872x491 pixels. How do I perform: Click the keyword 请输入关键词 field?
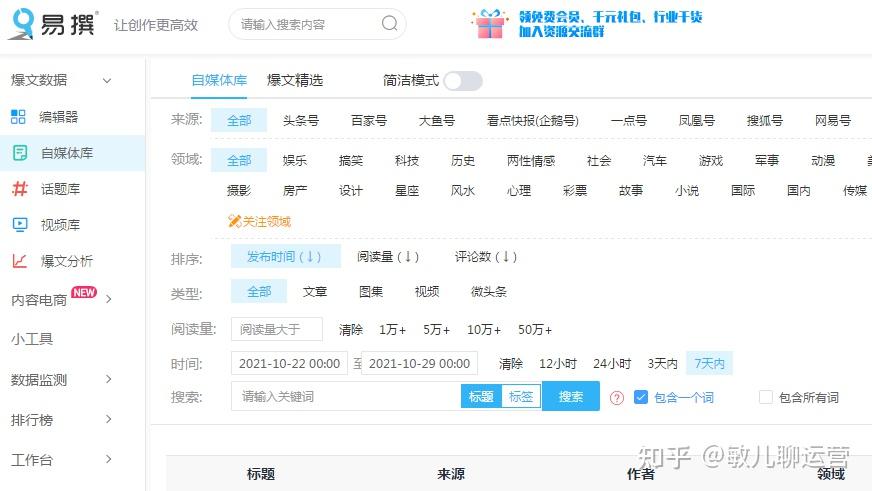tap(346, 396)
